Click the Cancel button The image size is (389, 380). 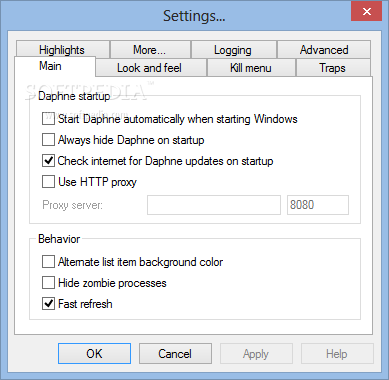coord(175,354)
